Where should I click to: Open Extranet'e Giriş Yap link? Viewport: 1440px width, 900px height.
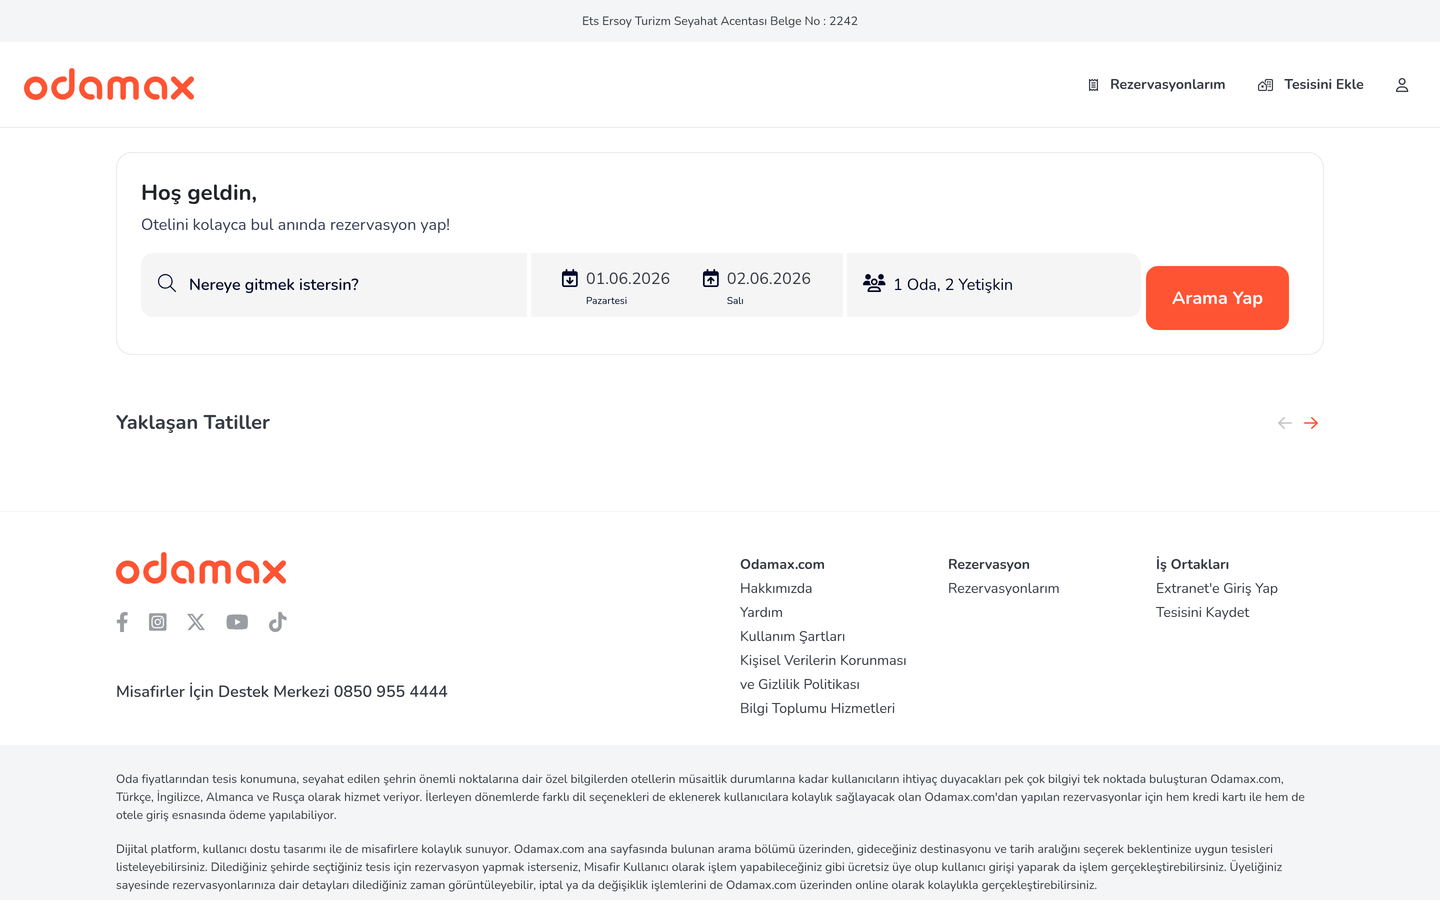[x=1217, y=589]
